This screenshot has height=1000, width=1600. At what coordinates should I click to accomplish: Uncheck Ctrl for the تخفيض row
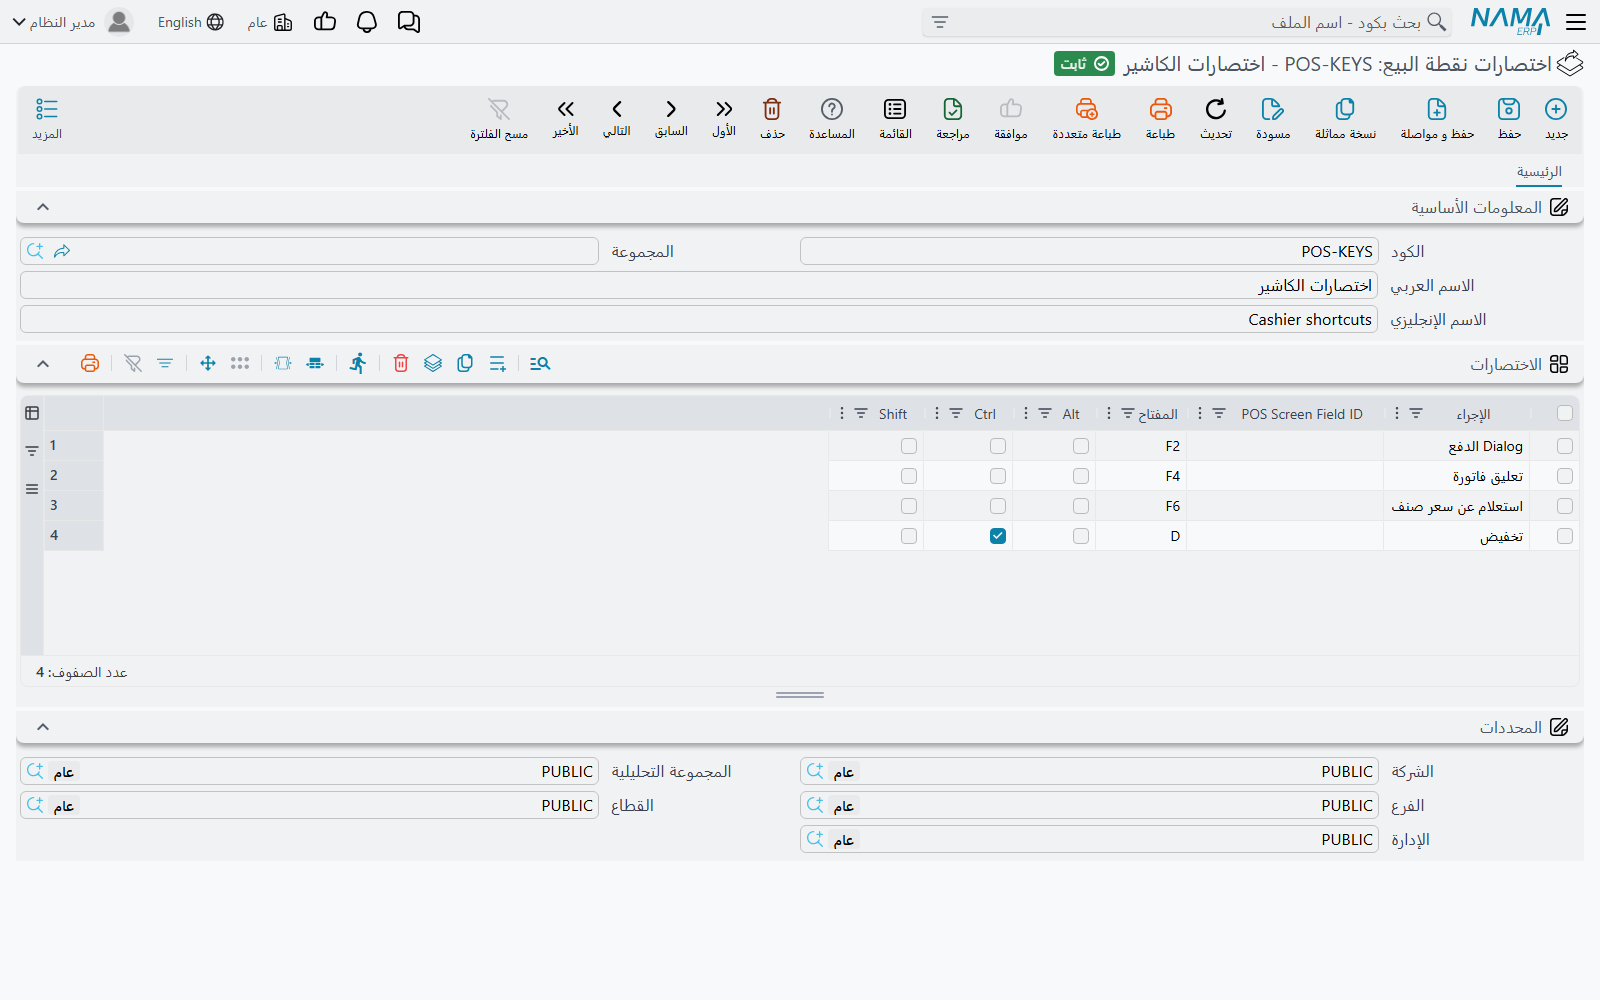tap(998, 536)
